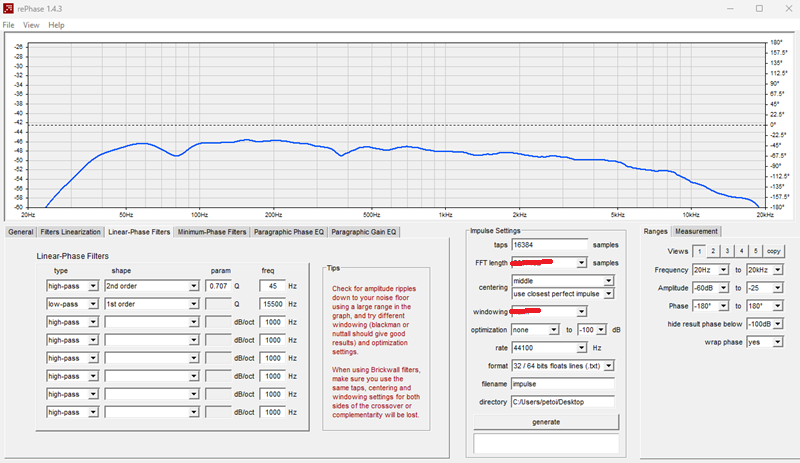800x463 pixels.
Task: Switch to the Filters Linearization tab
Action: coord(70,232)
